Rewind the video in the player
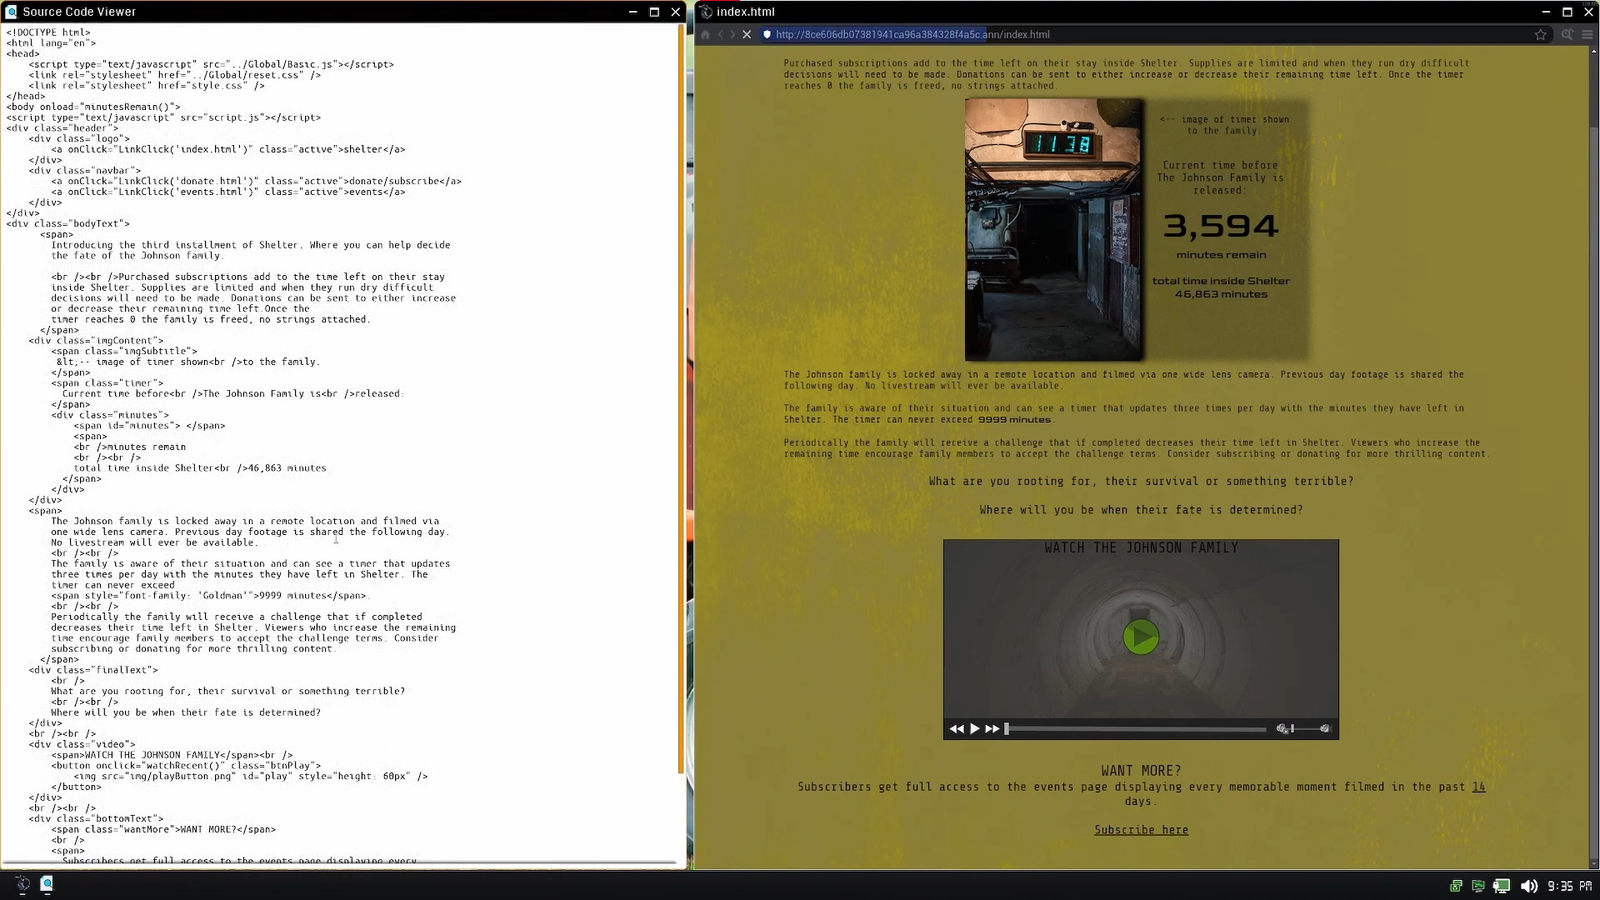 [957, 729]
